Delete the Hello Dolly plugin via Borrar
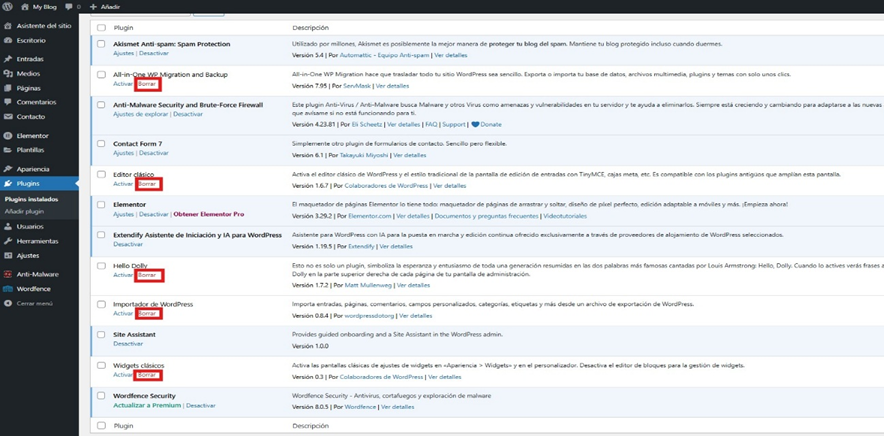 (x=148, y=275)
